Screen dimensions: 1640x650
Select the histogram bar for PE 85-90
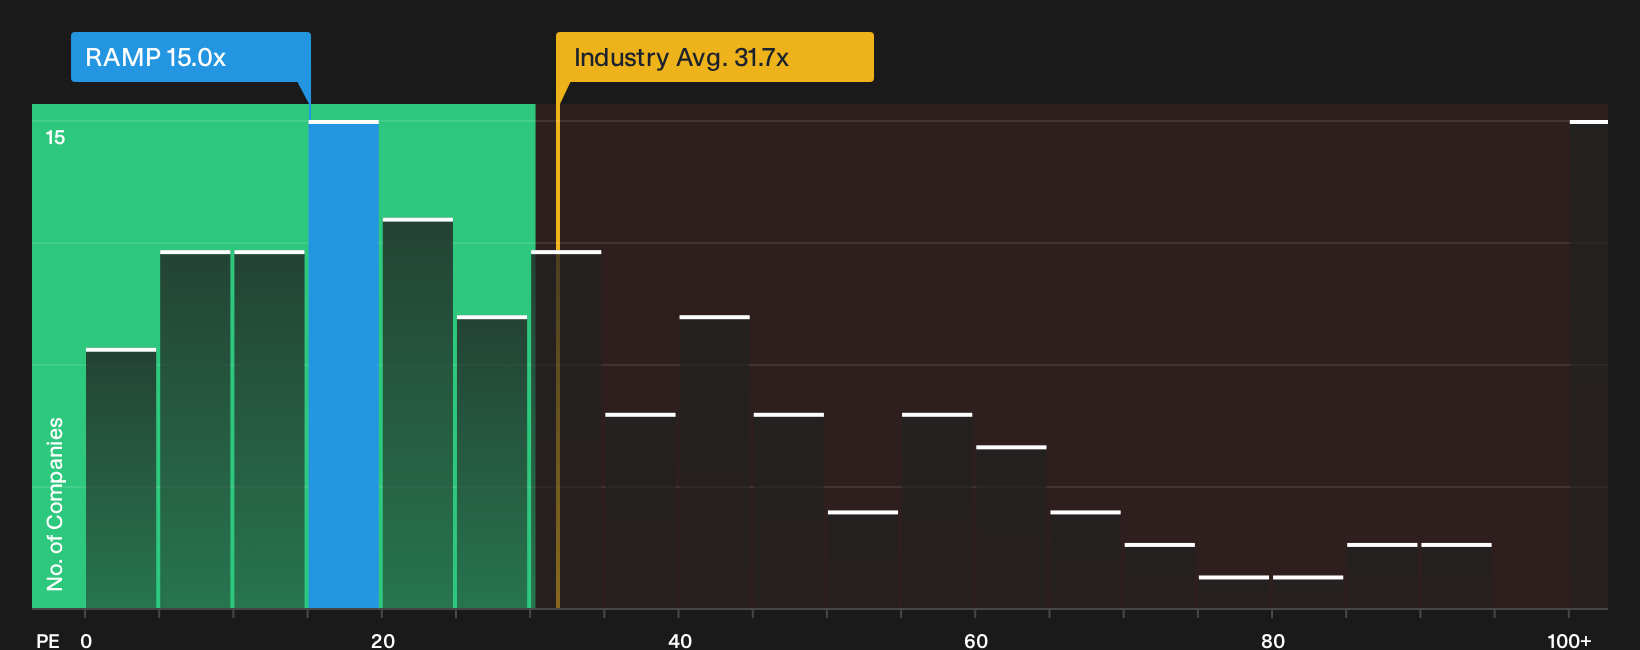(x=1382, y=576)
